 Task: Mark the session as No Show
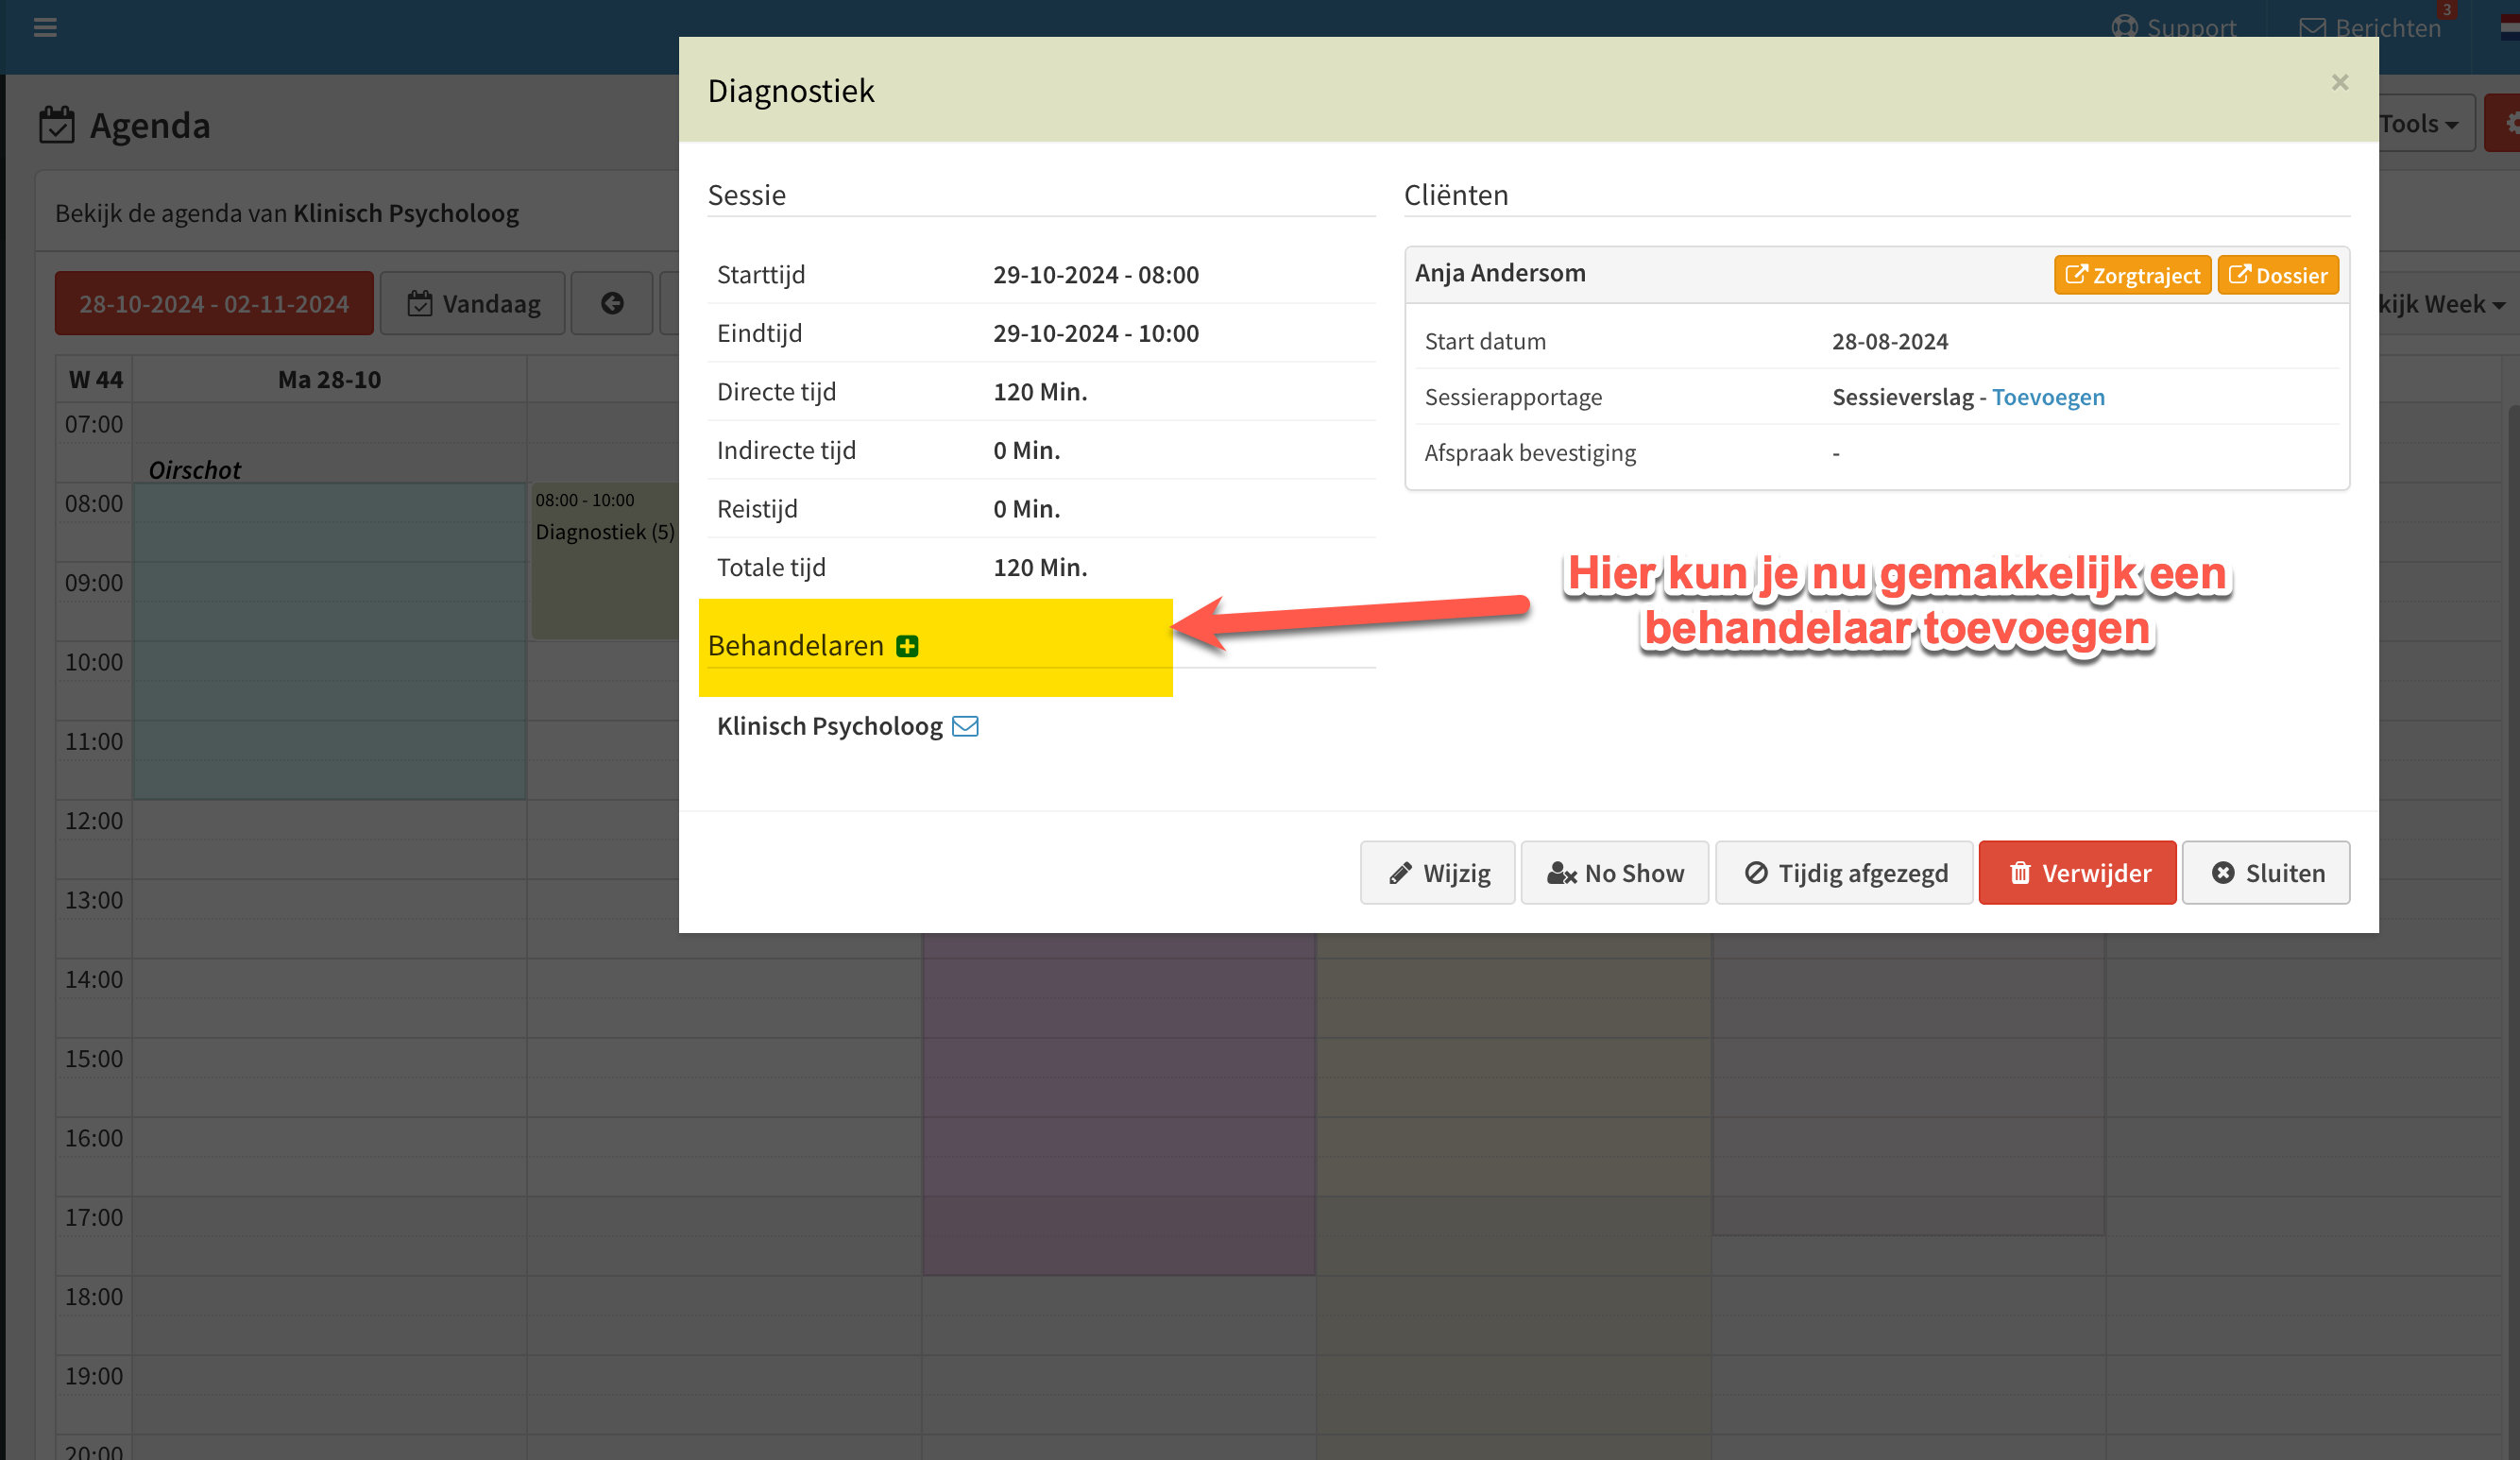[x=1614, y=873]
